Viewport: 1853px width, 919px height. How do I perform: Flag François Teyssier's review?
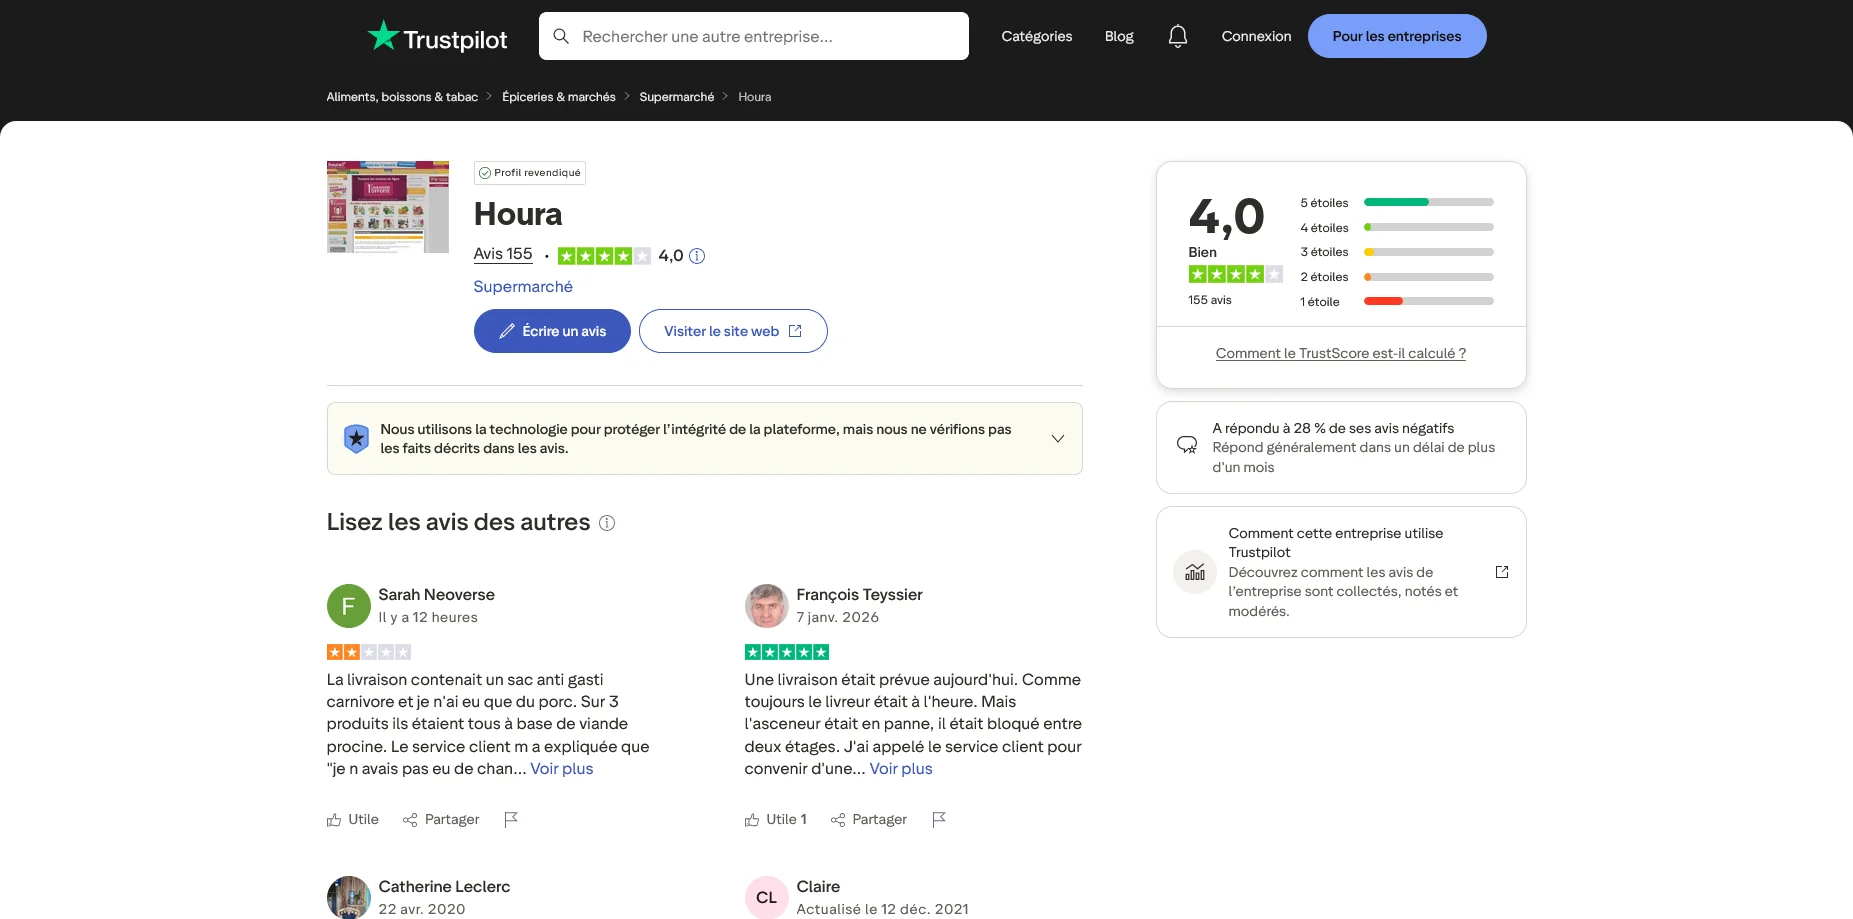[x=939, y=819]
